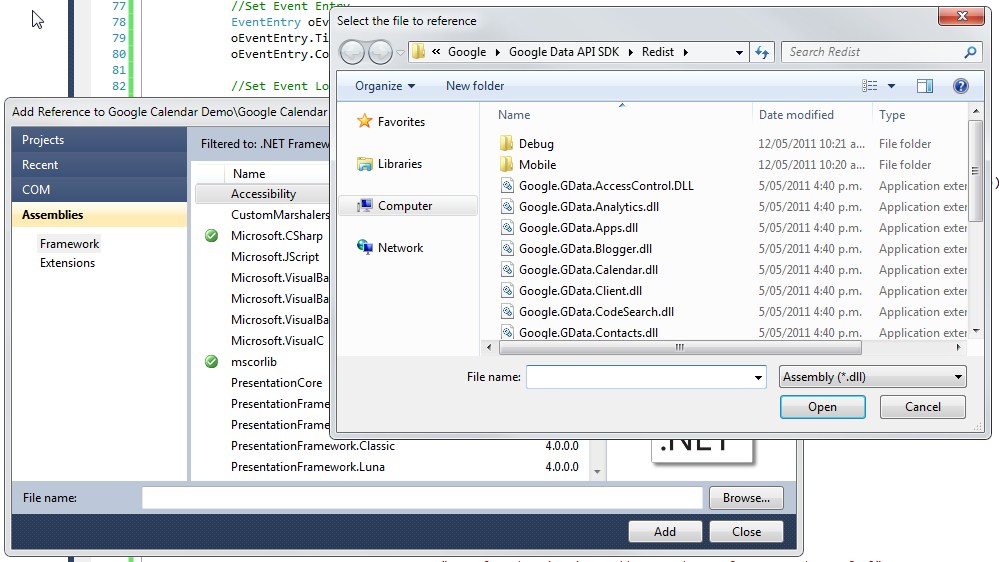Click the Open button
The height and width of the screenshot is (562, 999).
823,407
